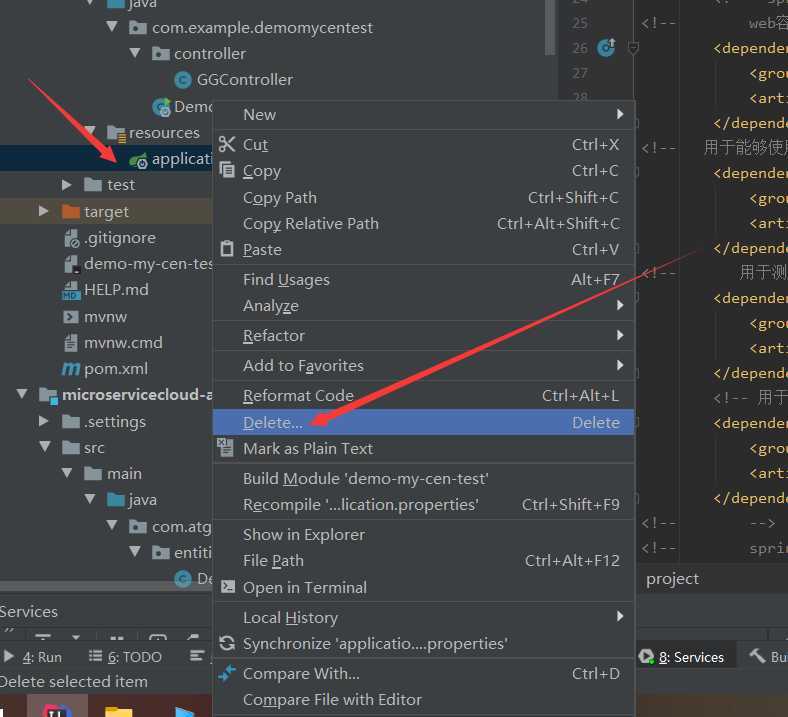Click the Synchronize refresh icon
Viewport: 788px width, 717px height.
click(227, 643)
